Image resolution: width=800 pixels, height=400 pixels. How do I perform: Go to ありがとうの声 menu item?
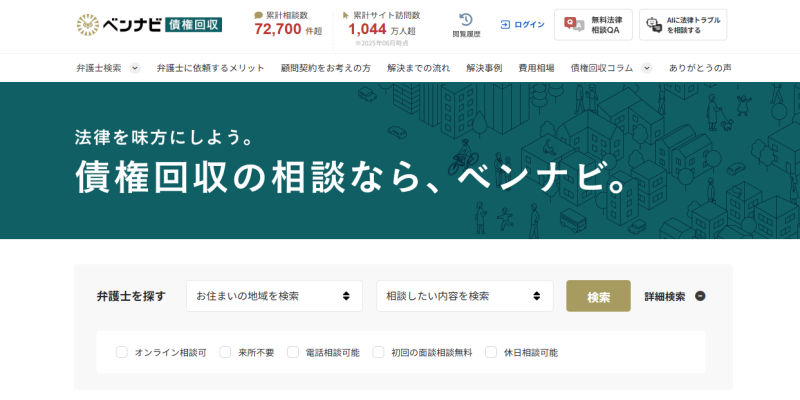700,68
